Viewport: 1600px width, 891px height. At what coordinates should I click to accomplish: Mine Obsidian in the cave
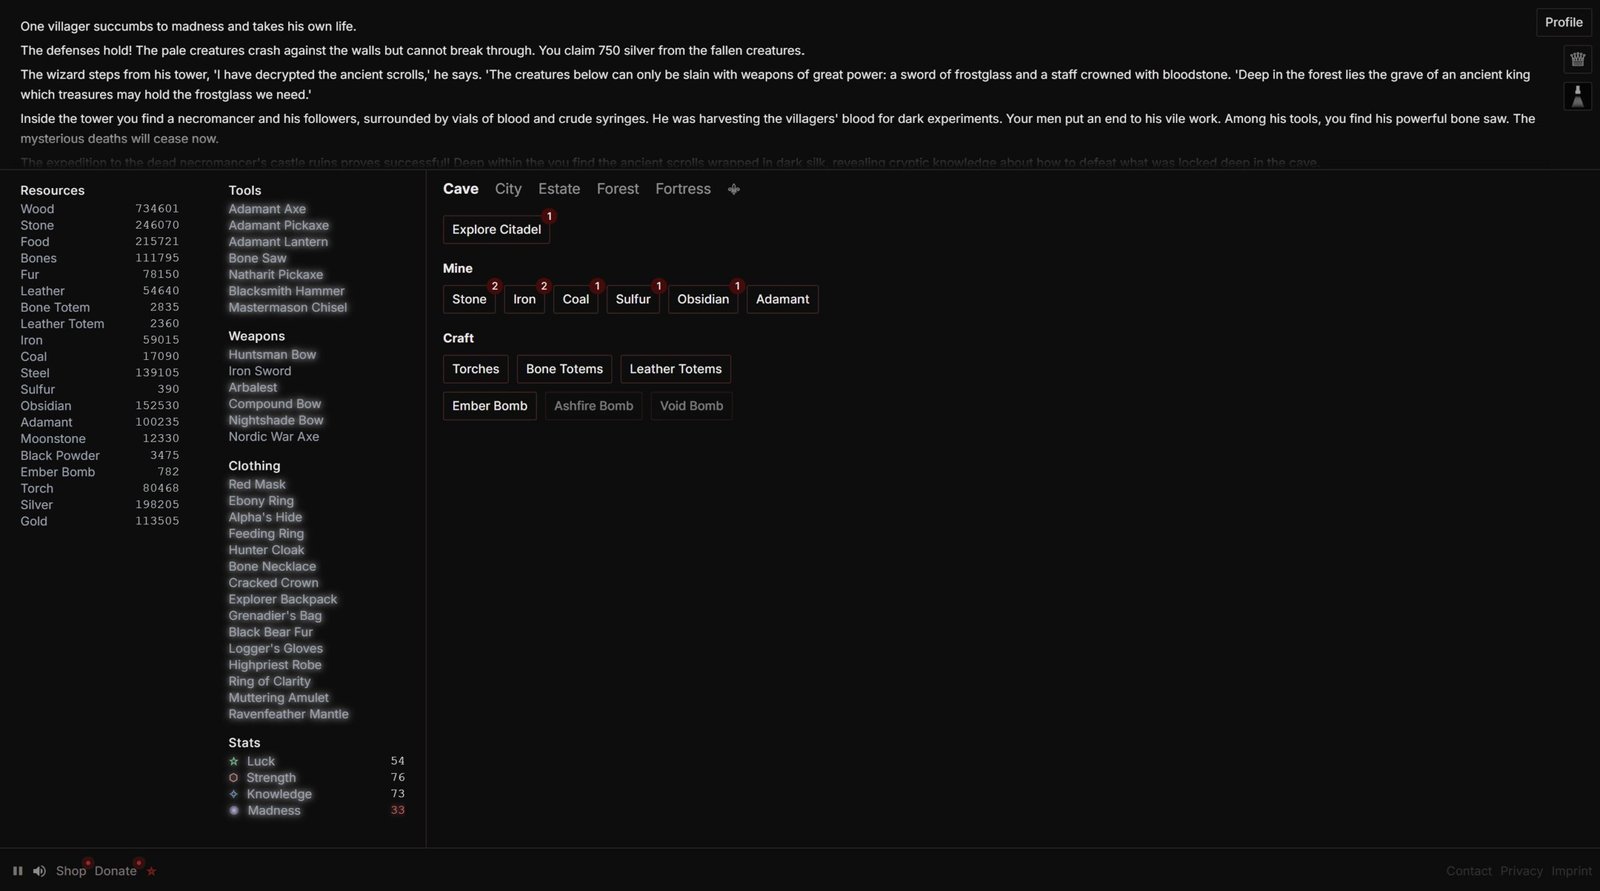click(703, 299)
